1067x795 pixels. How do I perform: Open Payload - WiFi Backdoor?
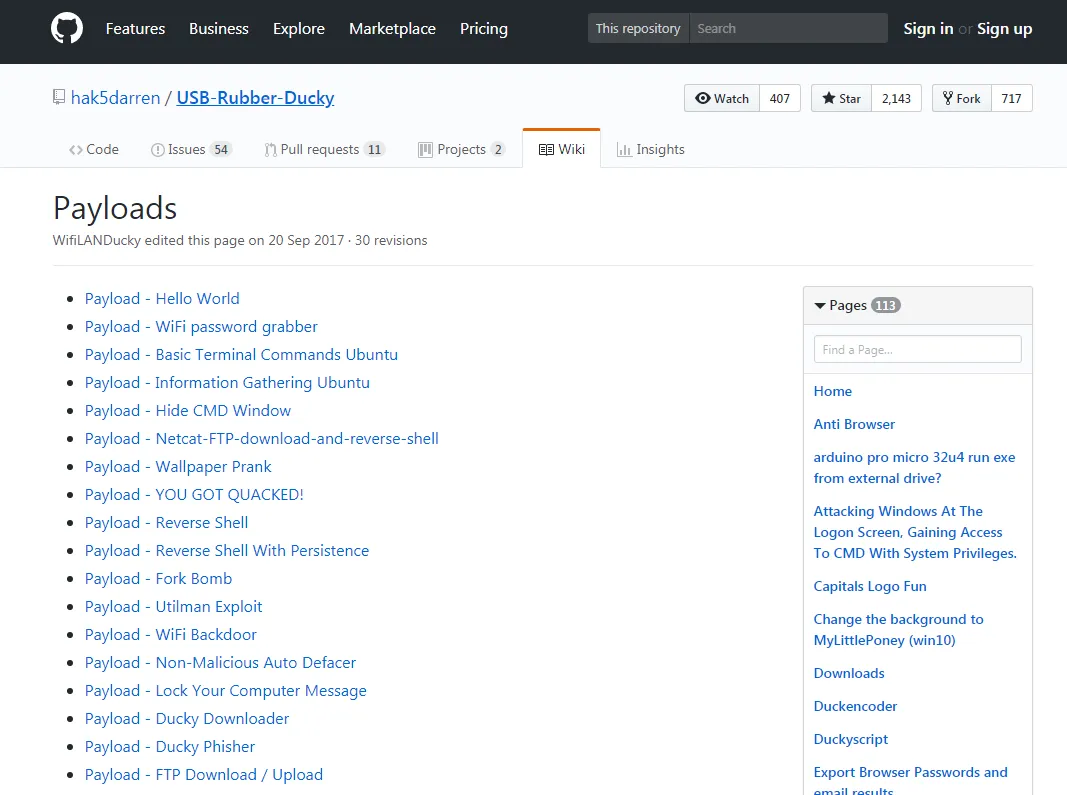171,634
